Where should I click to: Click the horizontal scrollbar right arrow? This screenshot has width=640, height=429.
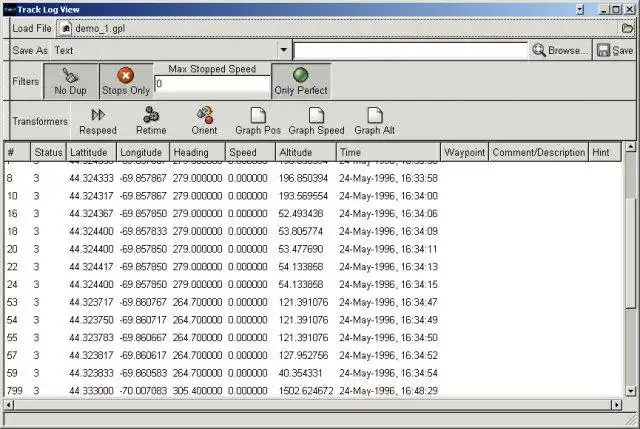616,405
